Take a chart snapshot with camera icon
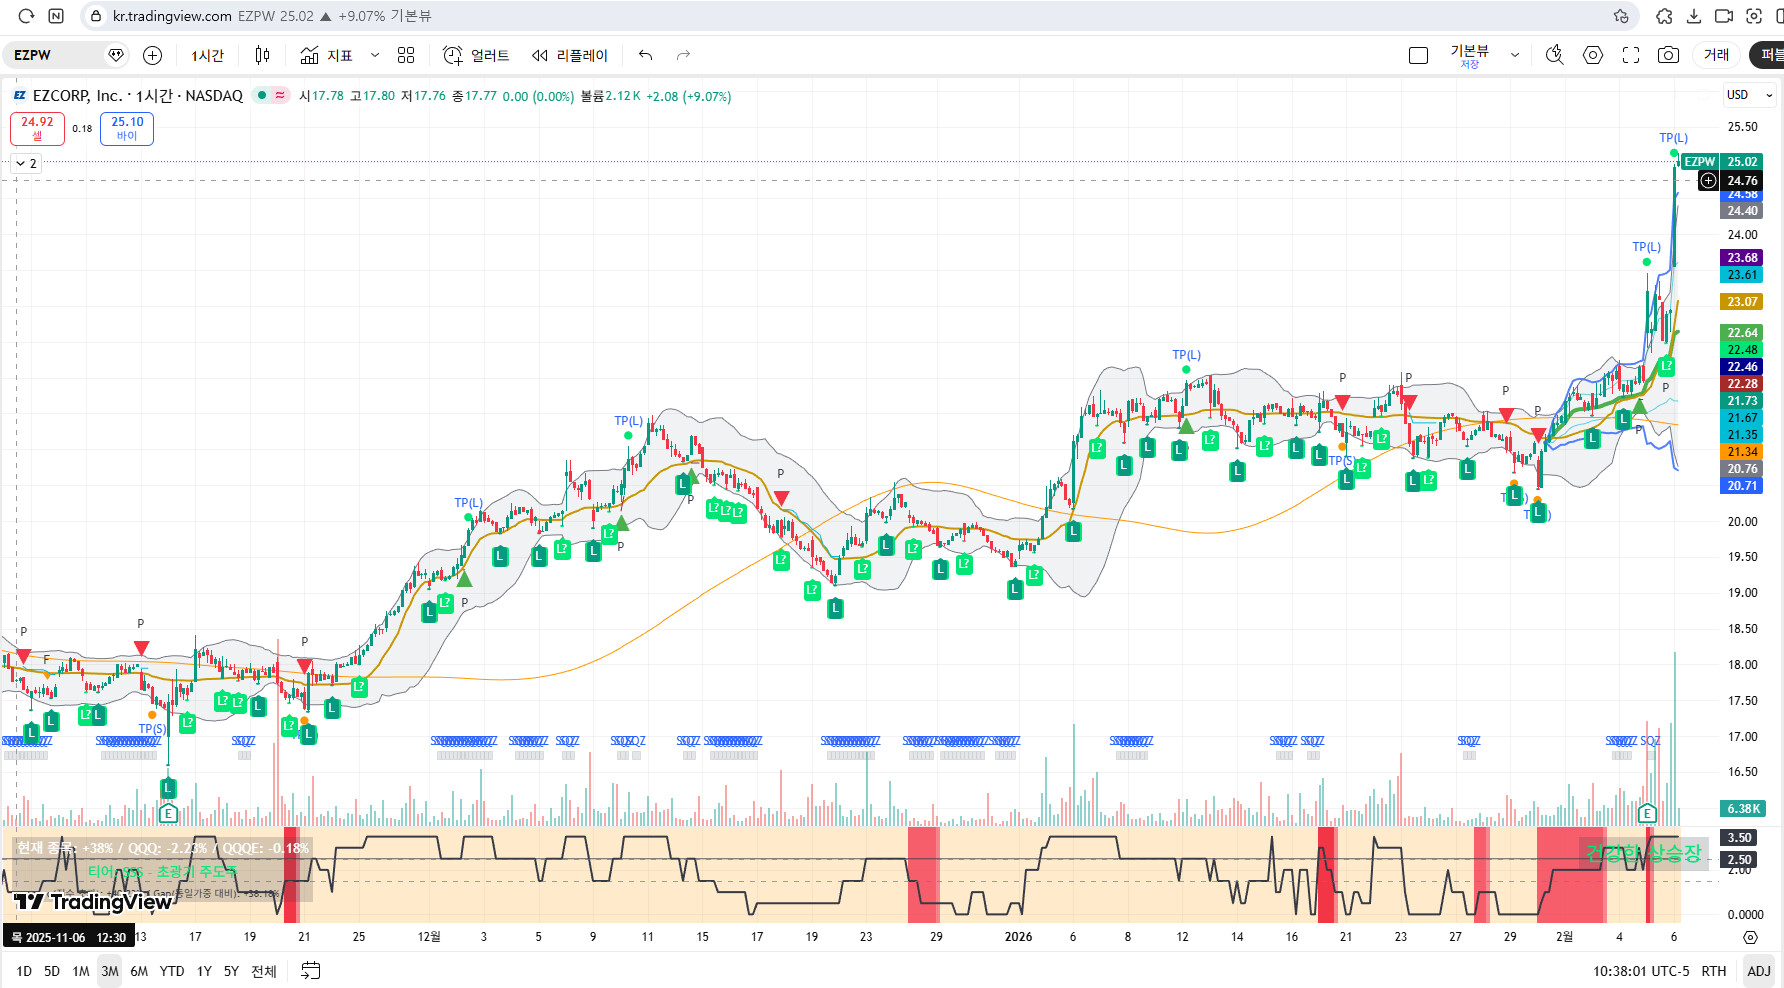The image size is (1784, 988). pos(1668,55)
